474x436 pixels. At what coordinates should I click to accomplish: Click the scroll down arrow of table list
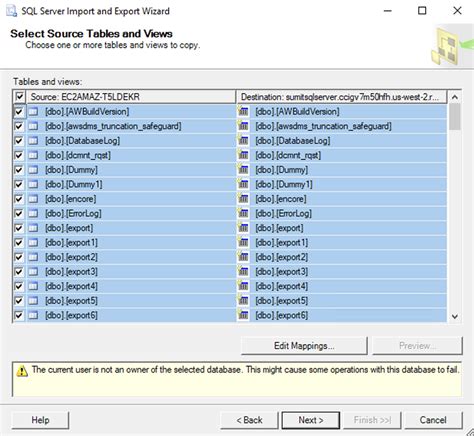click(454, 316)
